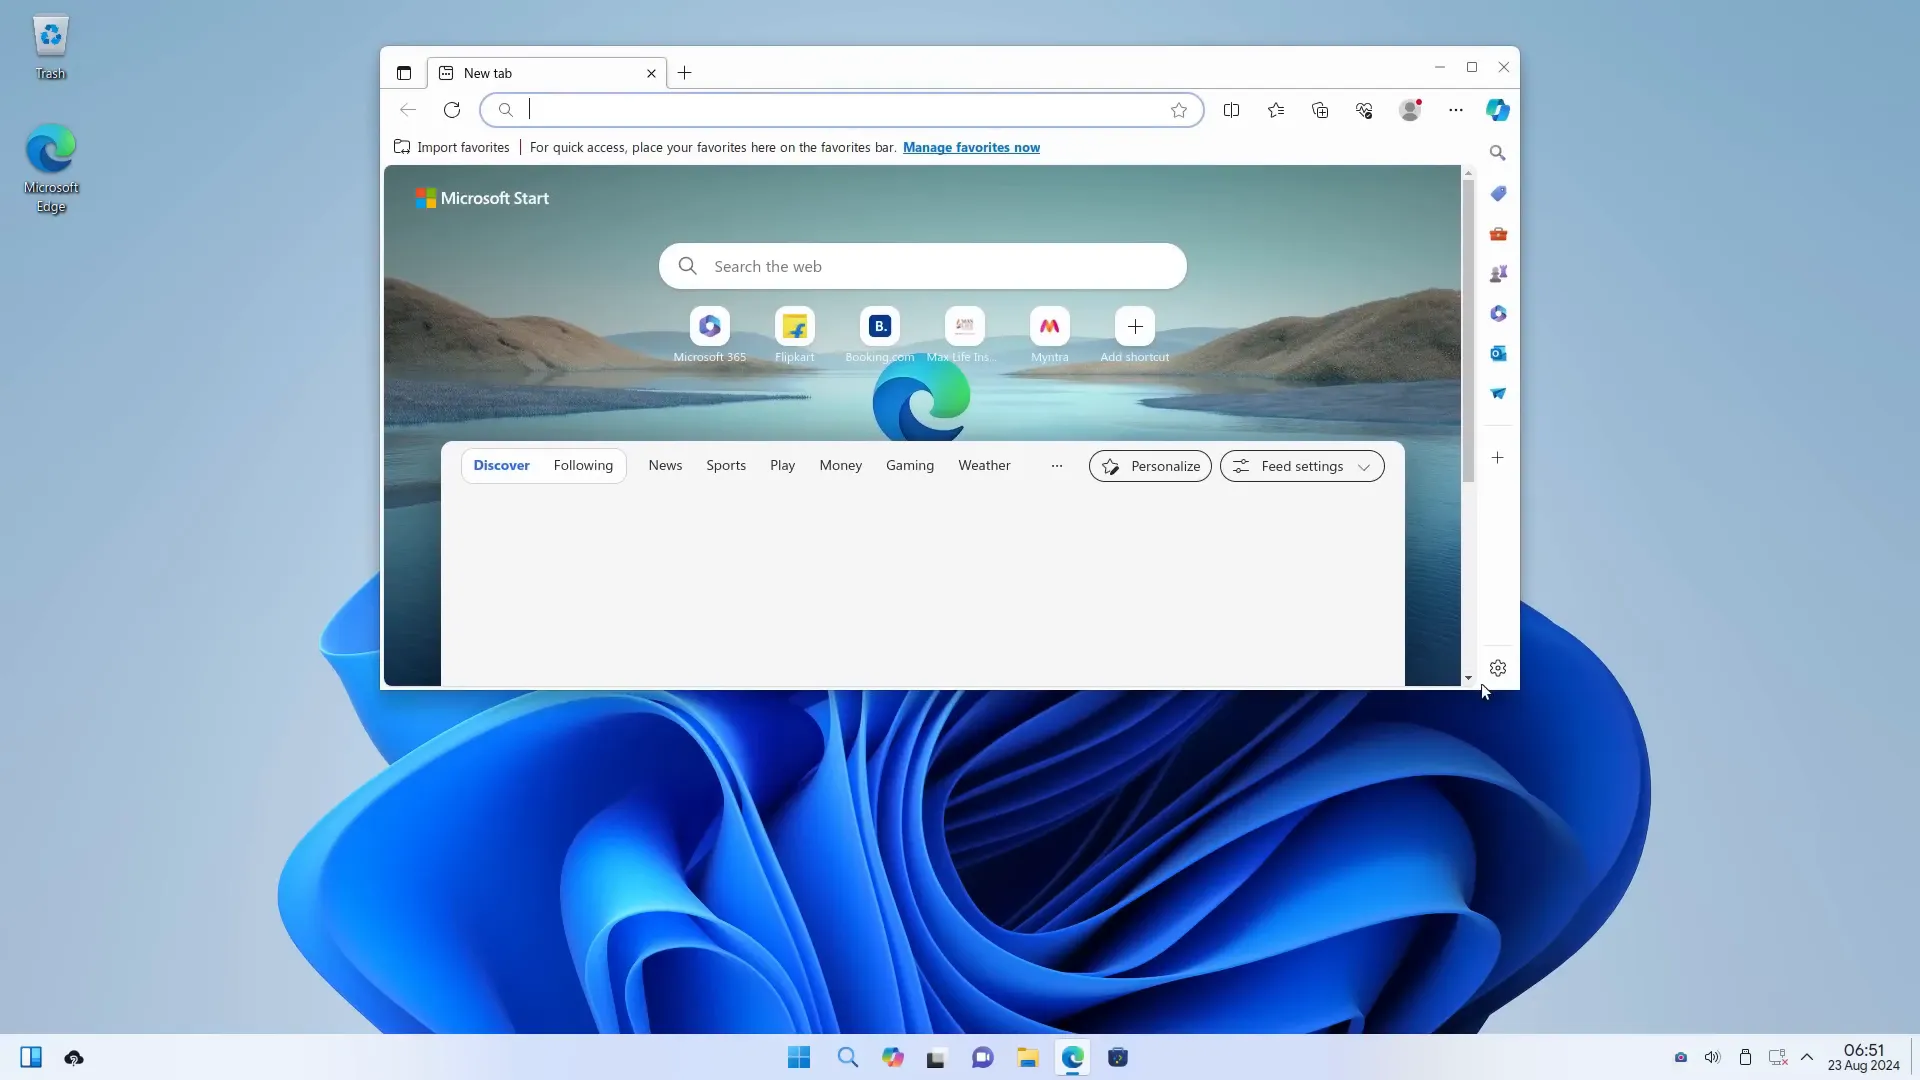Show more feed categories ellipsis

pyautogui.click(x=1057, y=466)
